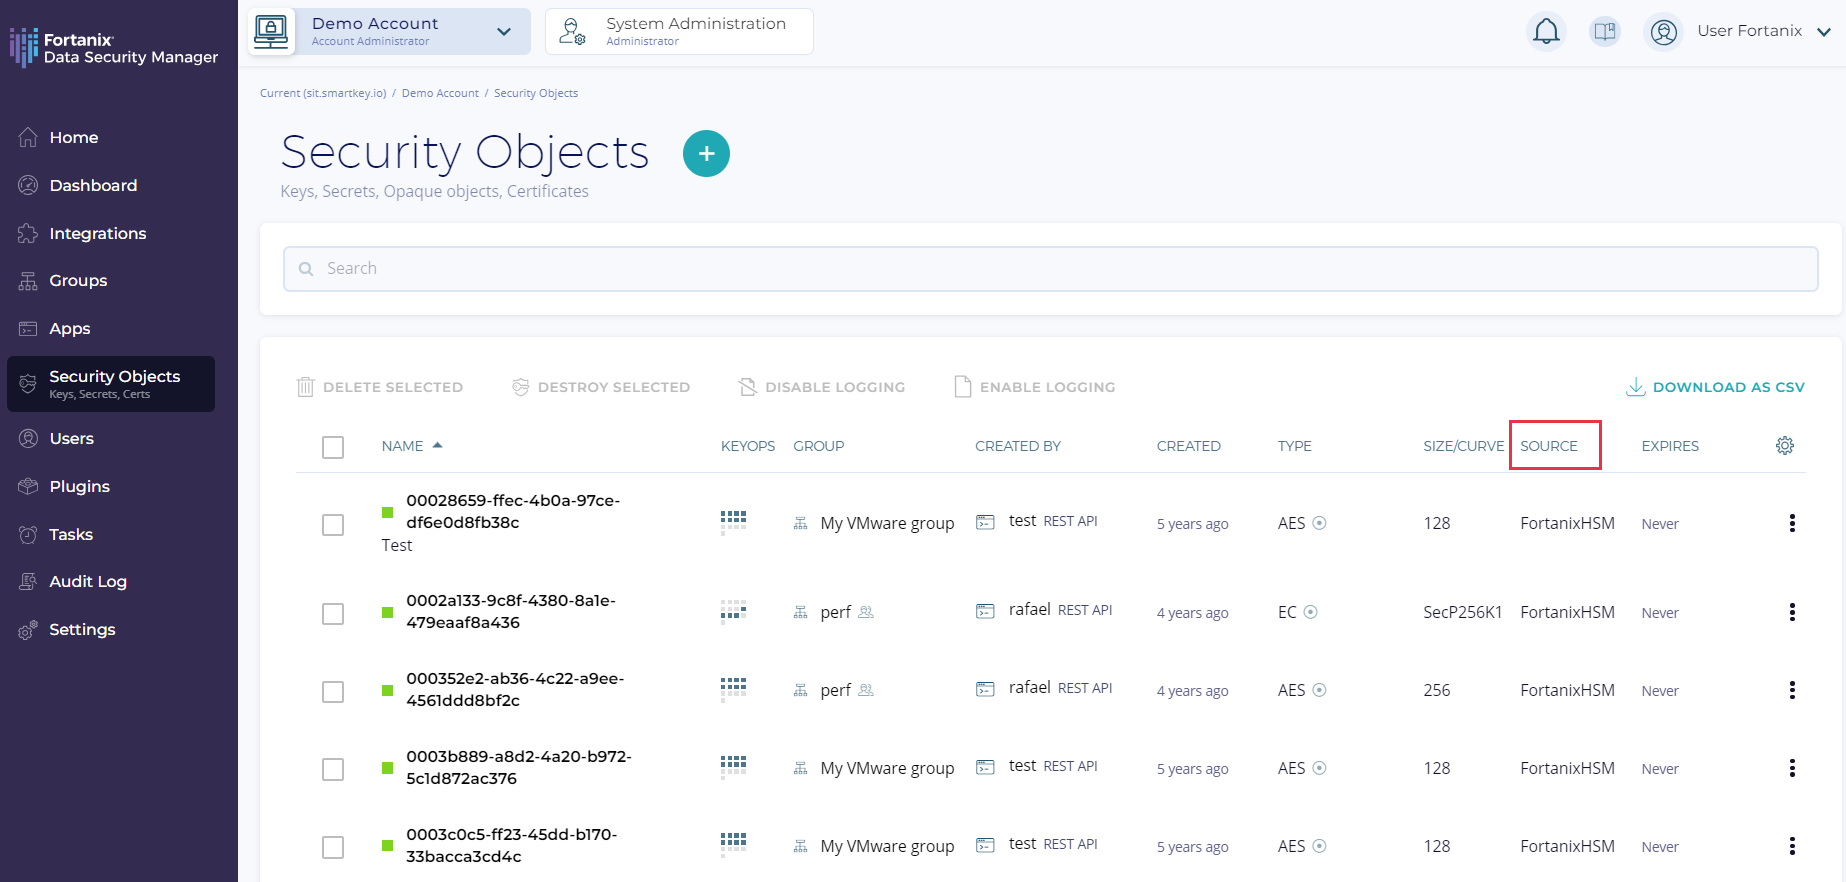Go to Audit Log in sidebar
1846x882 pixels.
[88, 582]
